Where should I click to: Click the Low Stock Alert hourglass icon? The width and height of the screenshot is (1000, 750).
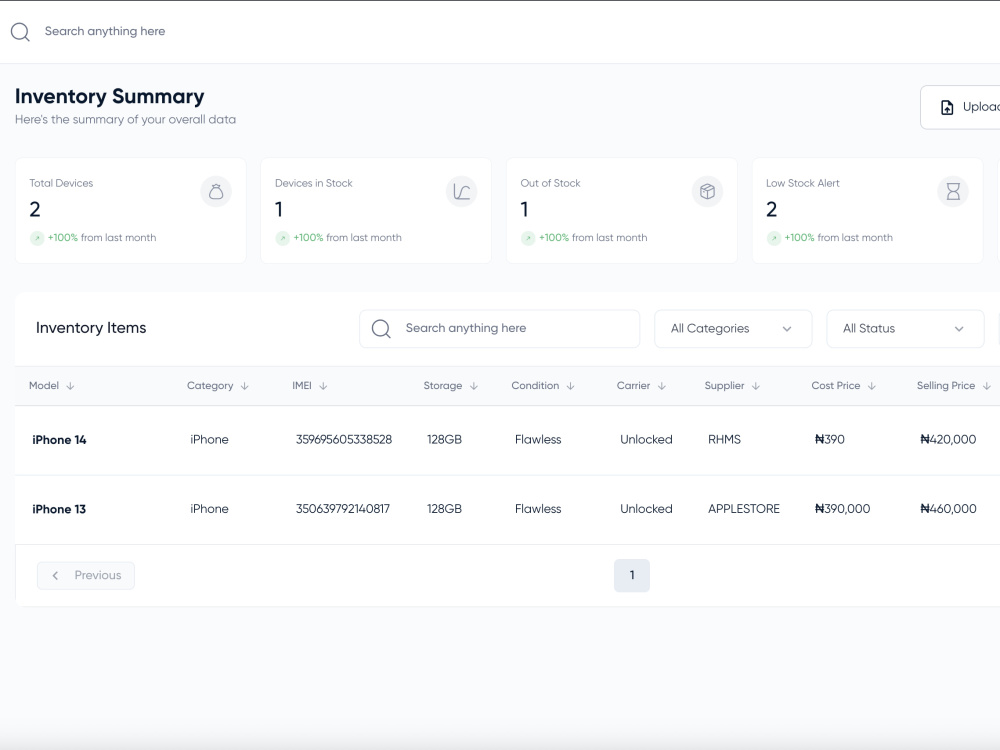point(953,191)
